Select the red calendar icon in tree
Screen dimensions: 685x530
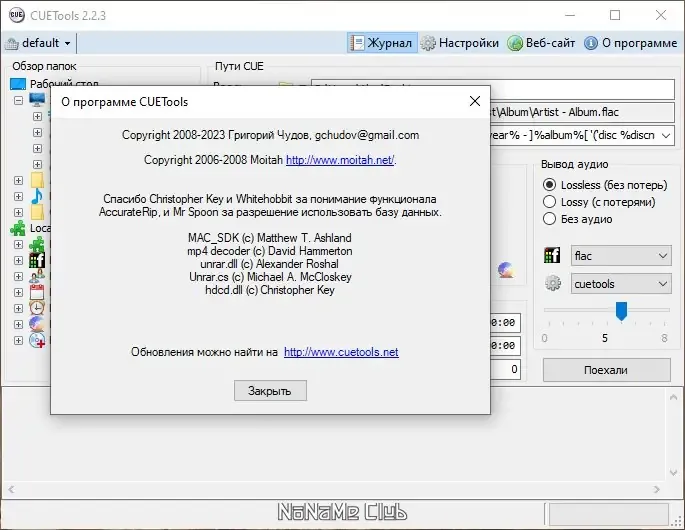pos(37,292)
